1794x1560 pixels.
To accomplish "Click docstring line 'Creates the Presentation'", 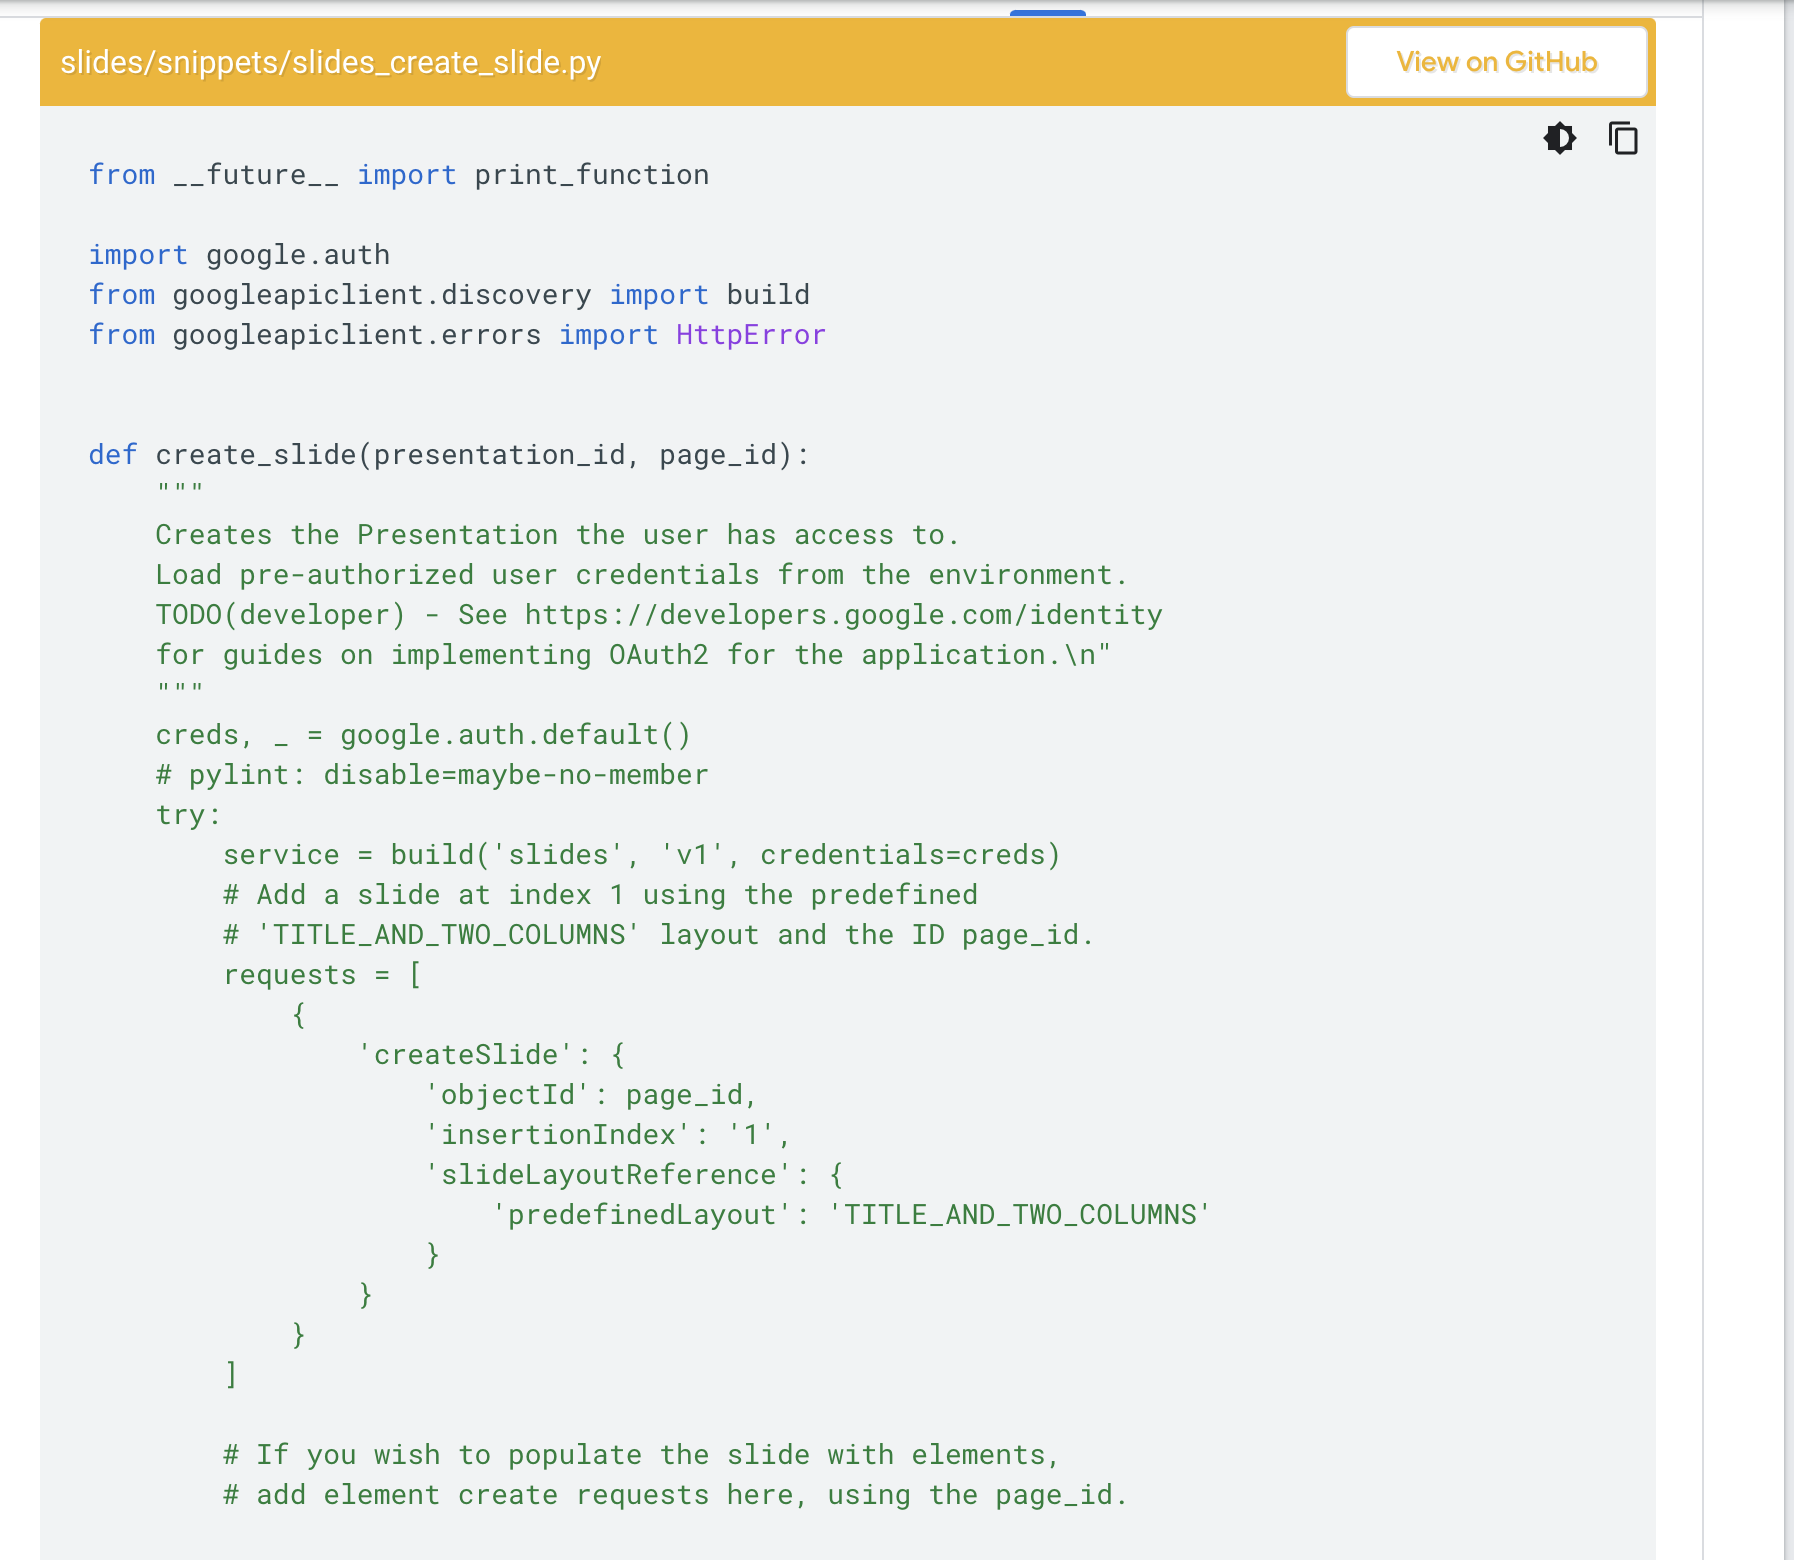I will point(557,535).
